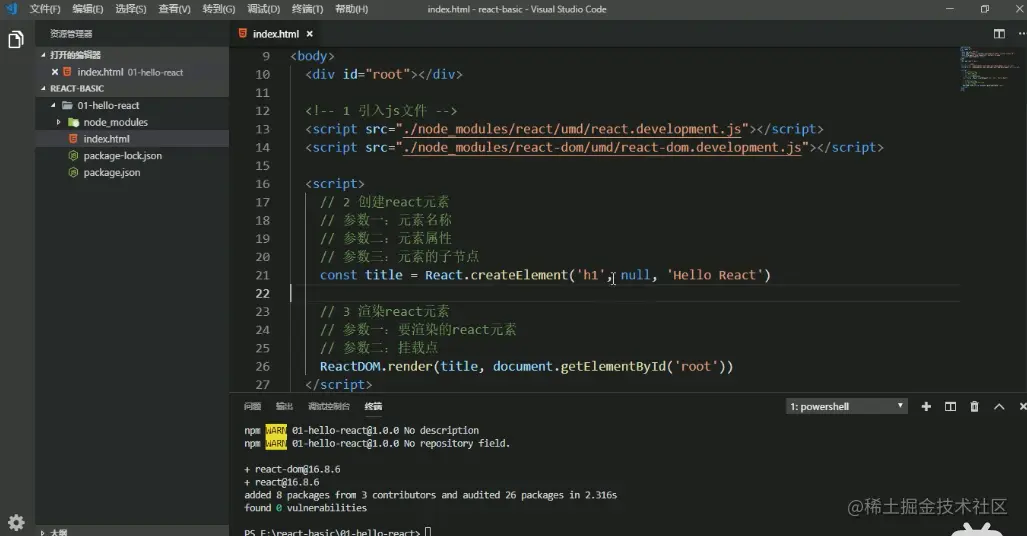Click the package-lock.json file icon

tap(73, 156)
